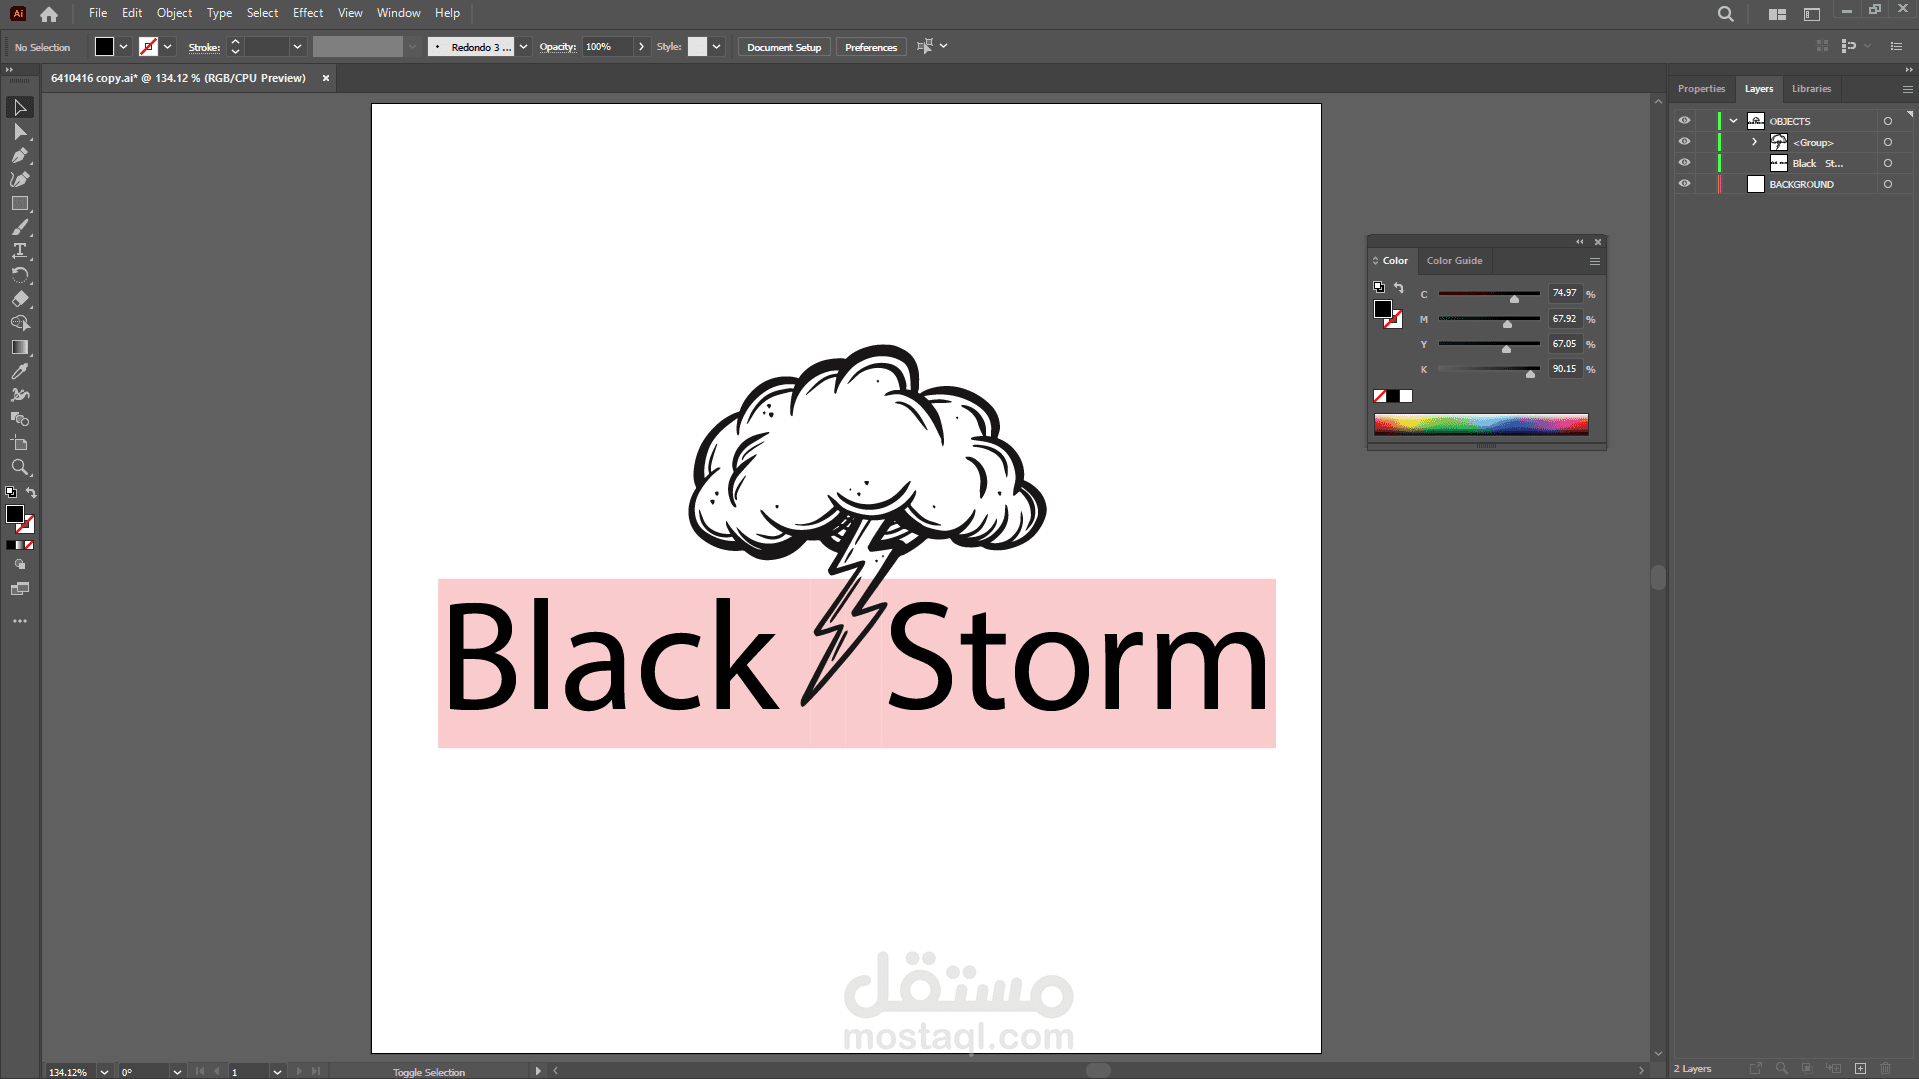This screenshot has width=1919, height=1079.
Task: Close the 6410416 copy.ai document tab
Action: (326, 78)
